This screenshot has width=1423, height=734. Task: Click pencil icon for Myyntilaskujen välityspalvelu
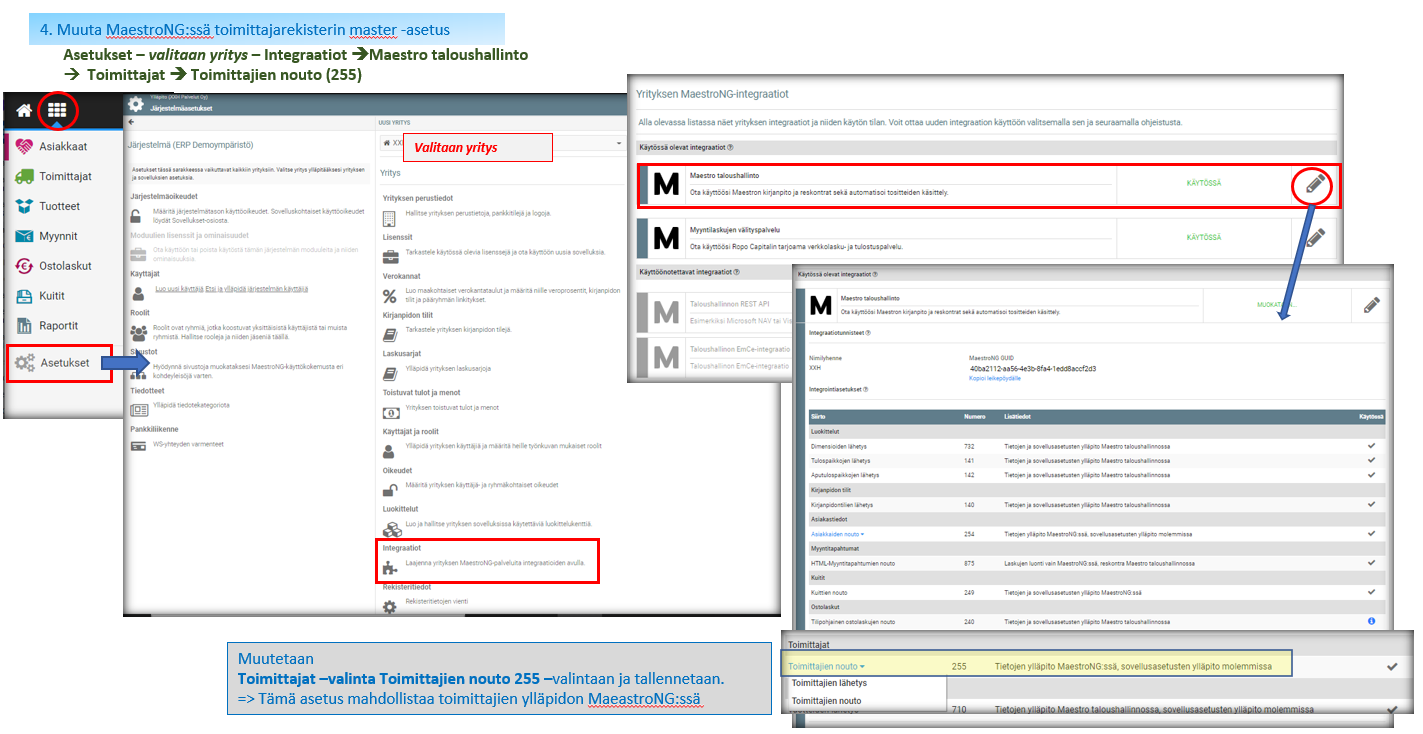tap(1316, 238)
